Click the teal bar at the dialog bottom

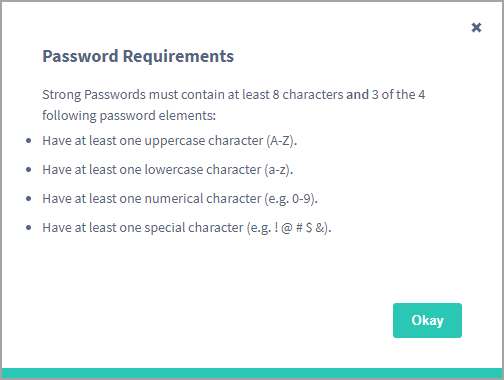[x=252, y=373]
